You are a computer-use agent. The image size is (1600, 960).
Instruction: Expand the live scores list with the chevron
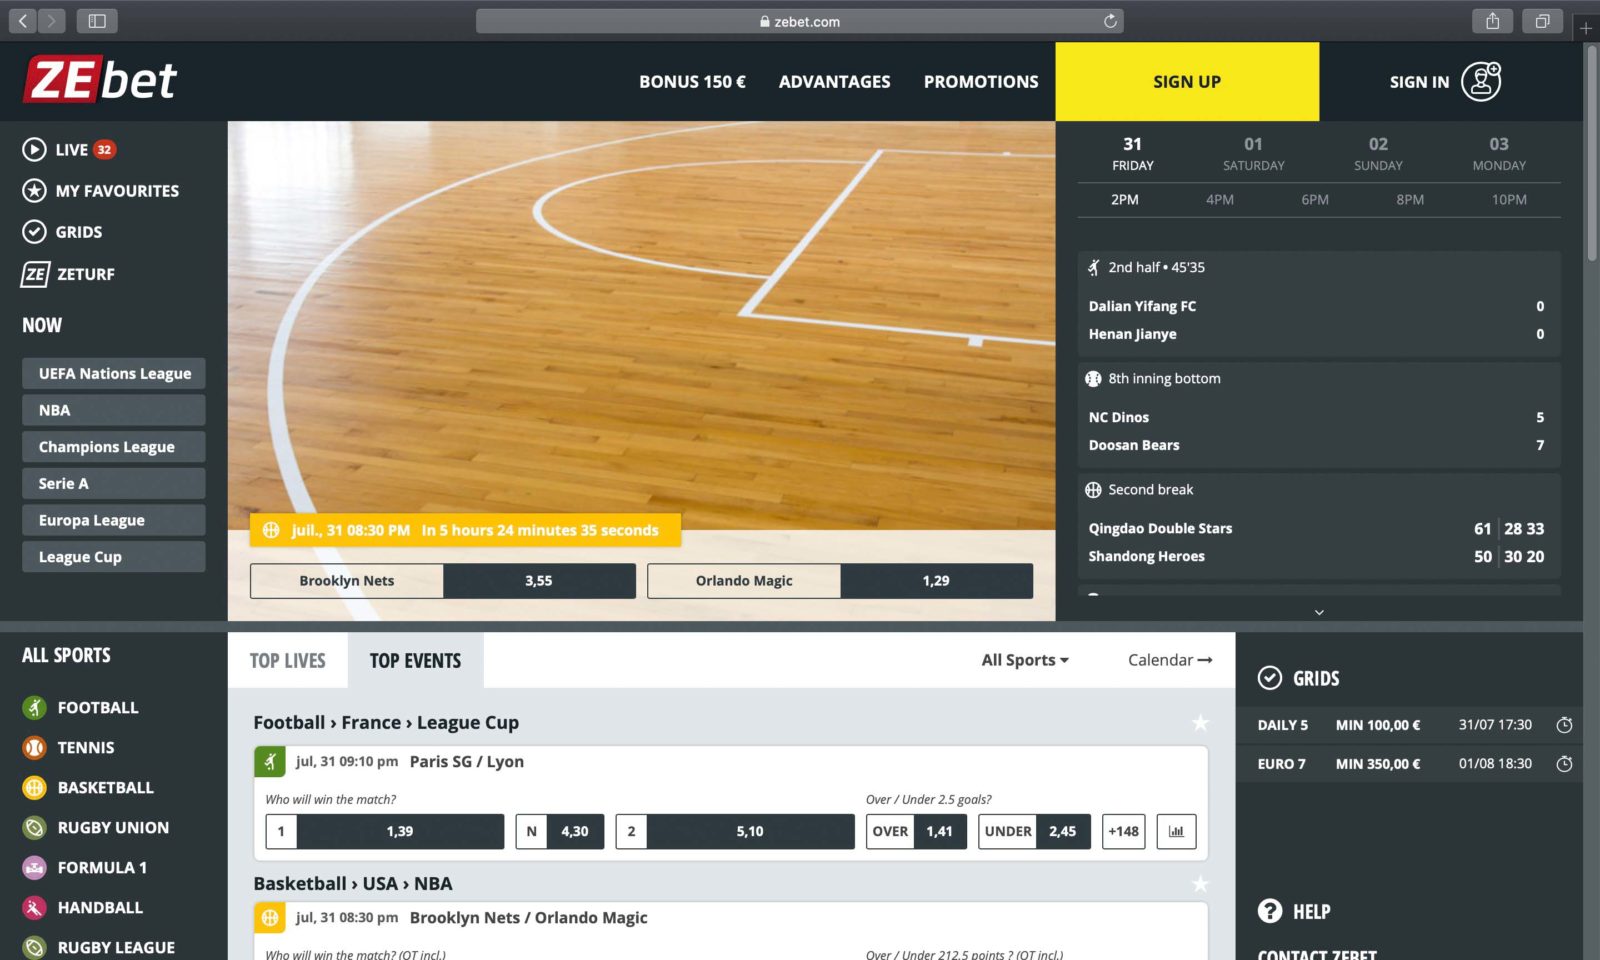[1318, 611]
